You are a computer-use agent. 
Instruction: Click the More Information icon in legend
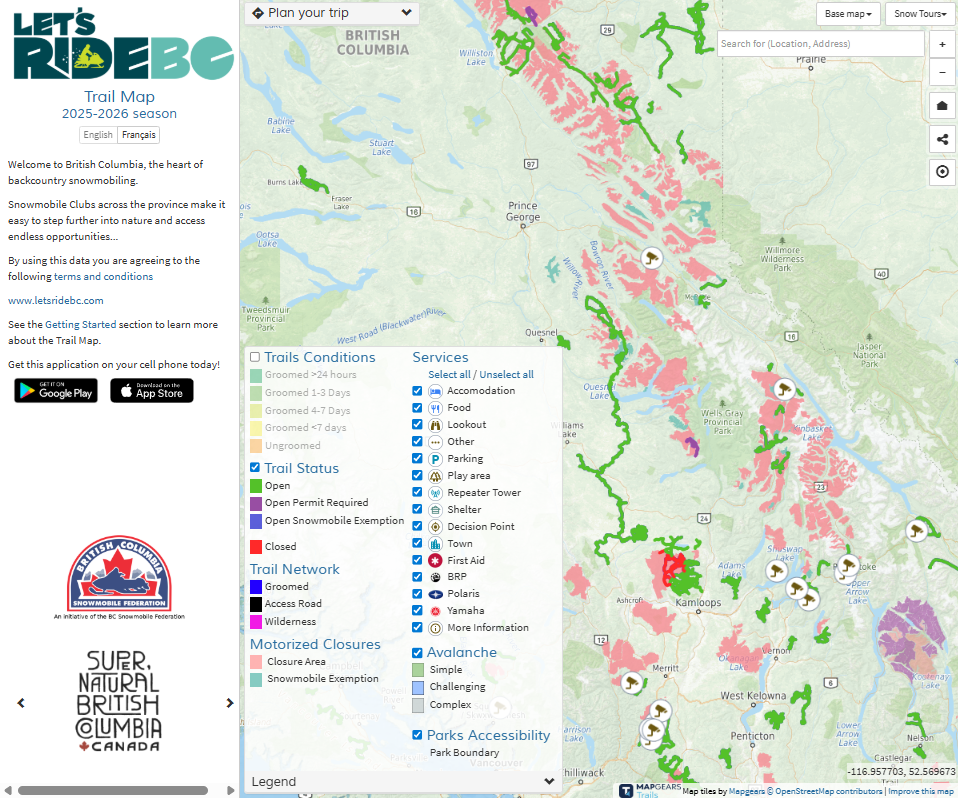pyautogui.click(x=435, y=629)
